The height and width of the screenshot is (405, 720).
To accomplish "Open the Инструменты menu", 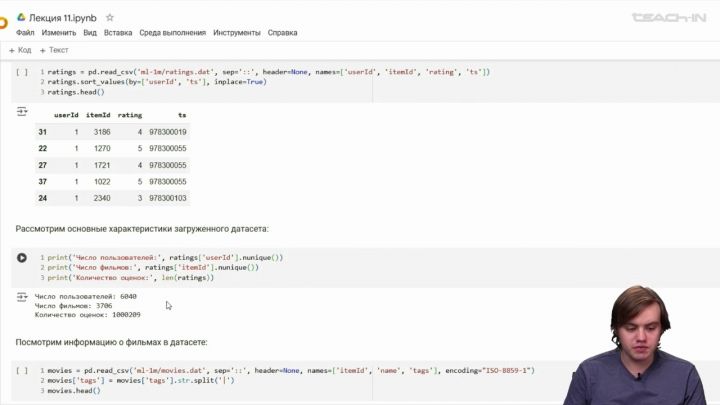I will (237, 32).
